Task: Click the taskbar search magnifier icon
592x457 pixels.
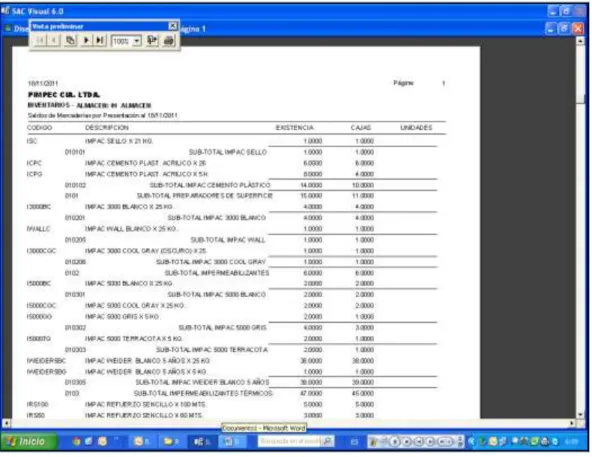Action: point(328,441)
